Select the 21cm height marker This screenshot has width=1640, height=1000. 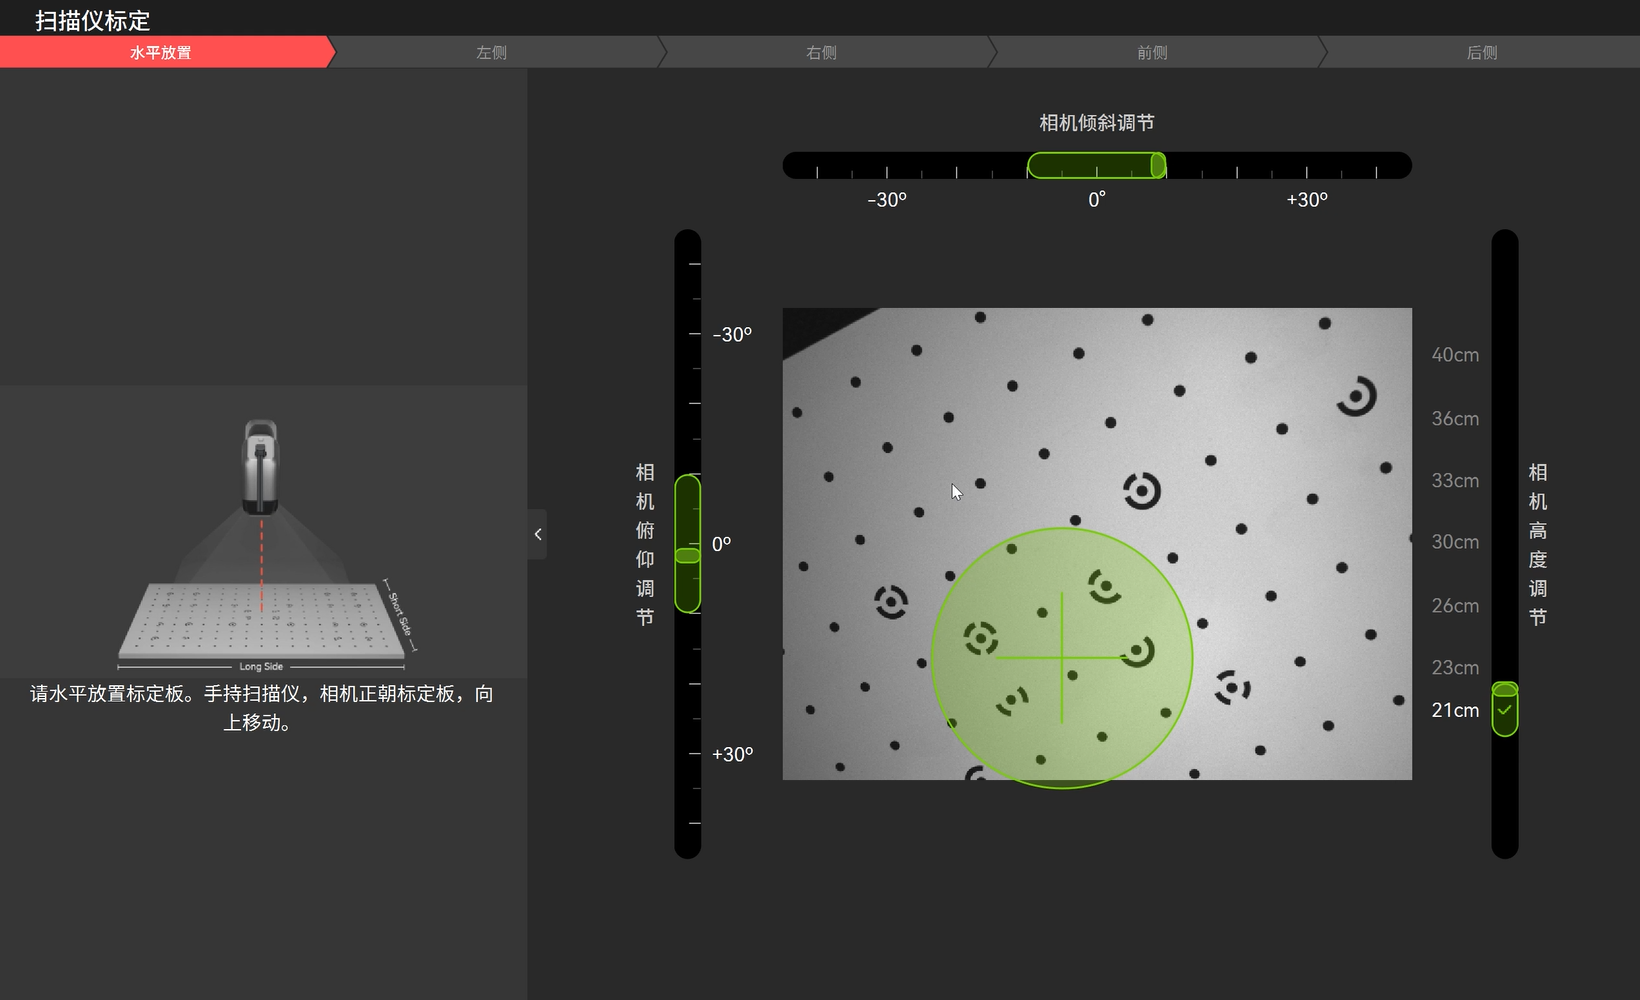tap(1454, 710)
